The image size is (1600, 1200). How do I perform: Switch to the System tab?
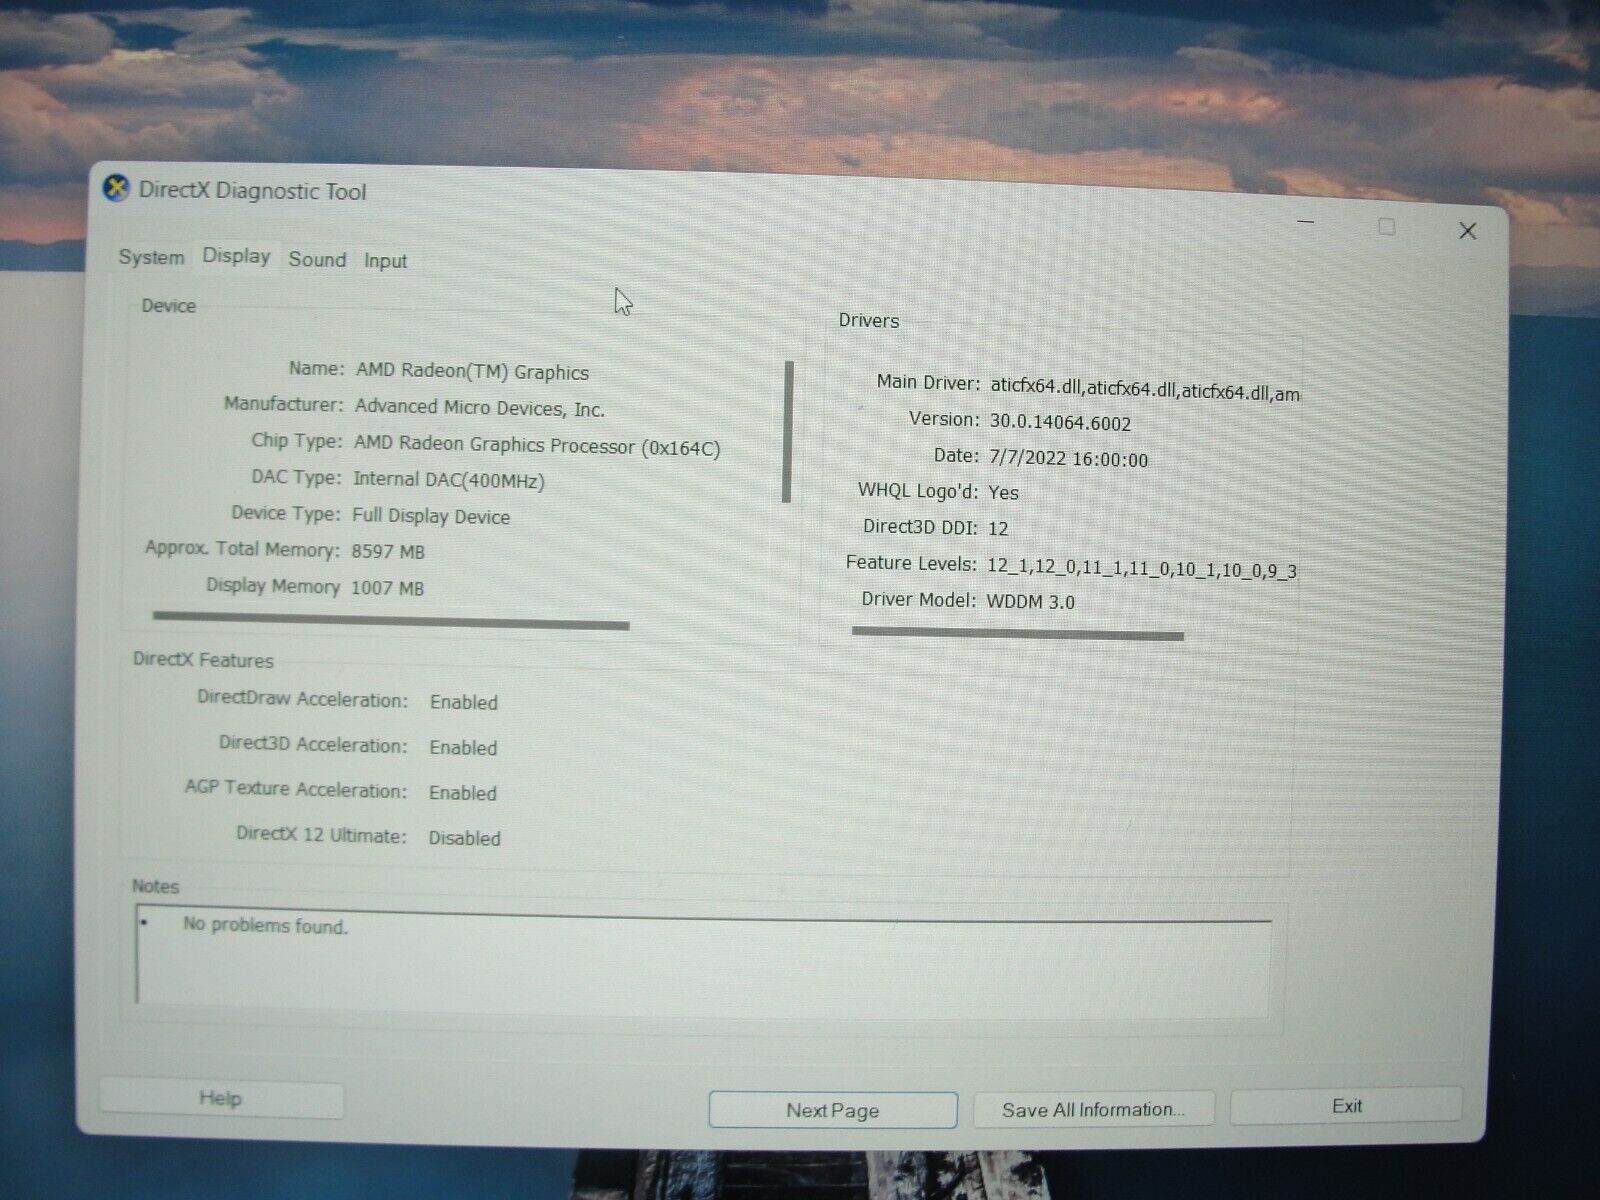(150, 258)
